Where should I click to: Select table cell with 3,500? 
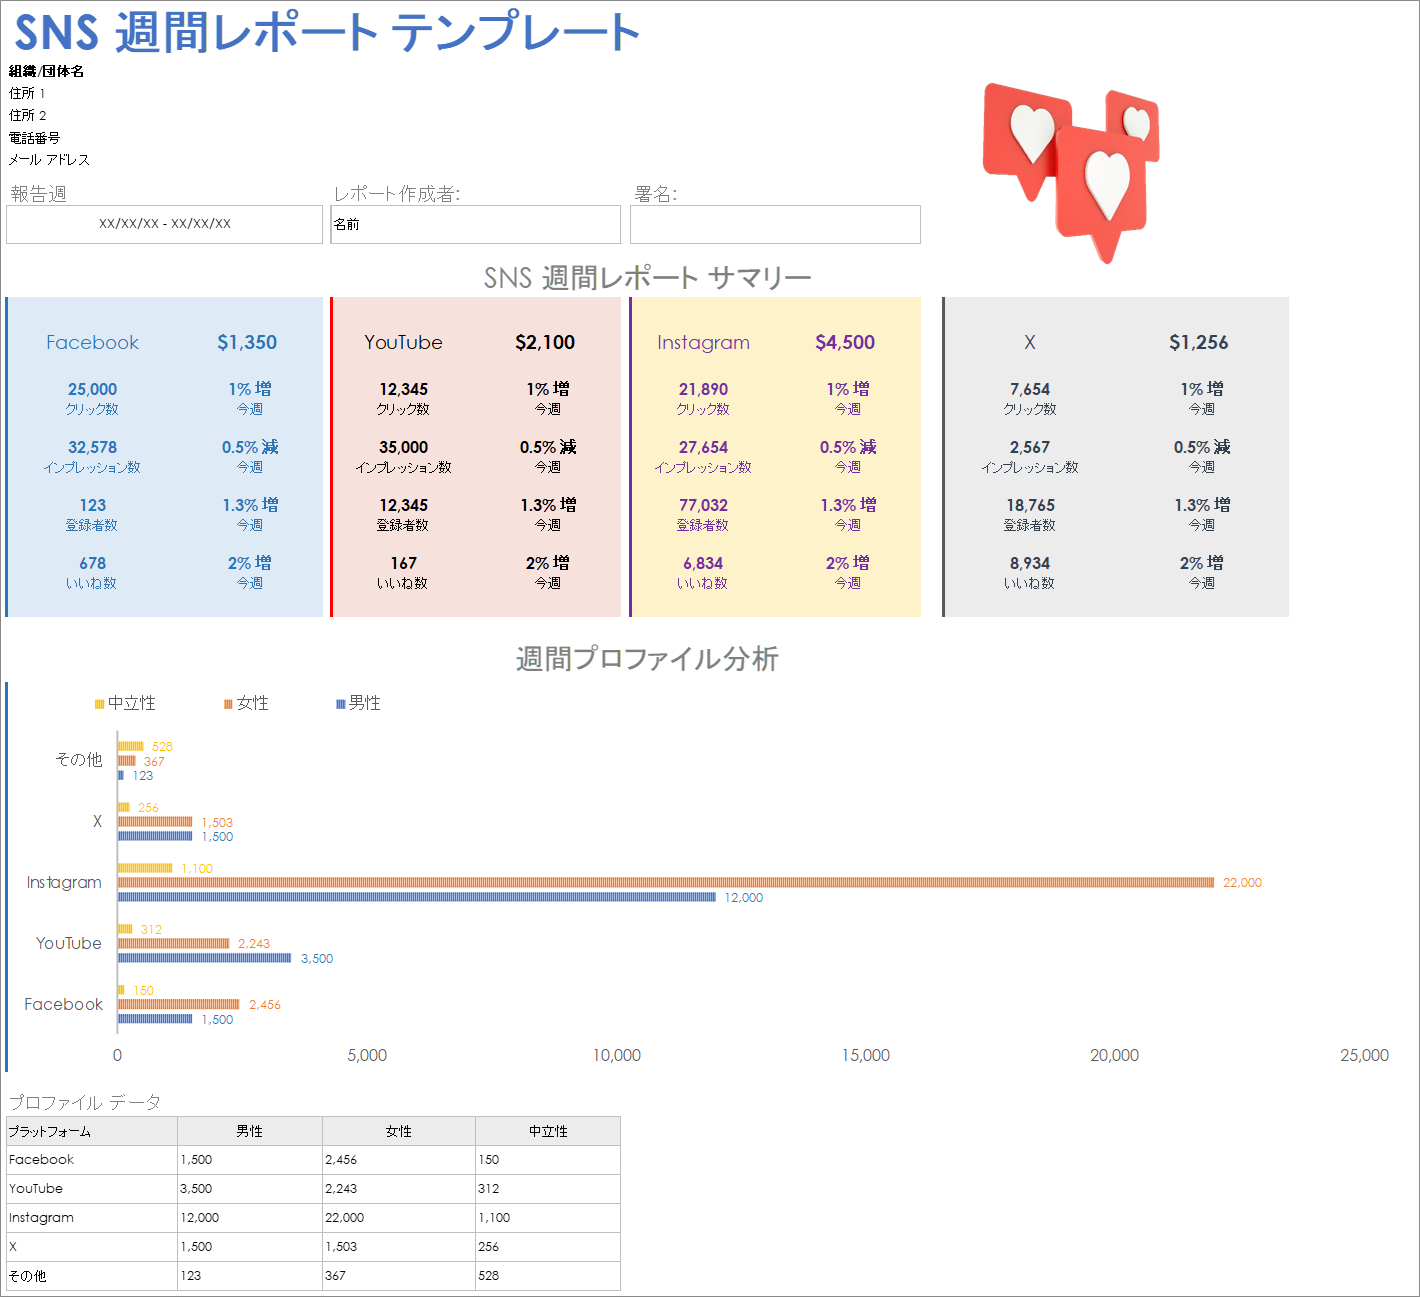click(250, 1189)
